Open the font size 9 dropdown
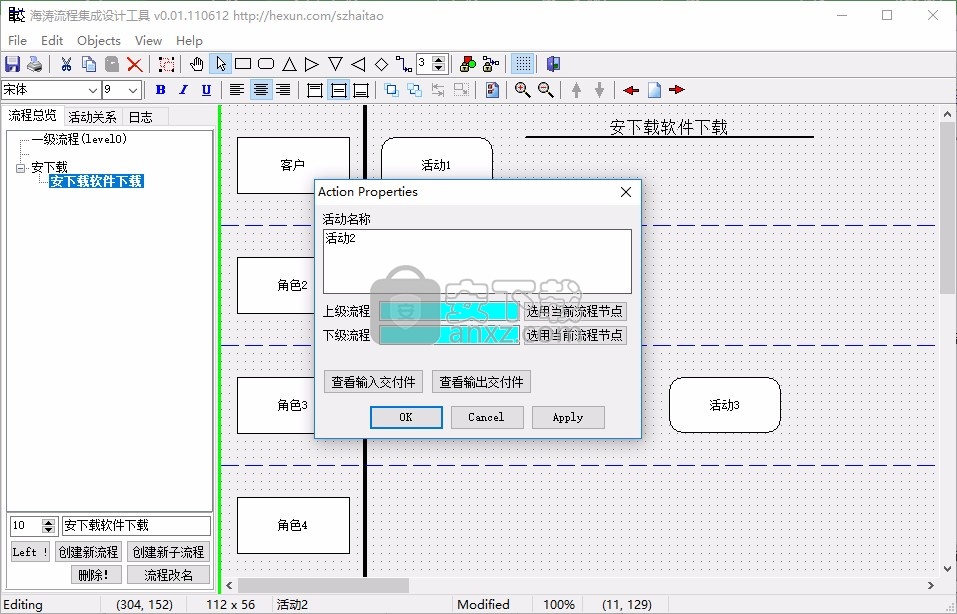This screenshot has height=614, width=957. tap(134, 90)
